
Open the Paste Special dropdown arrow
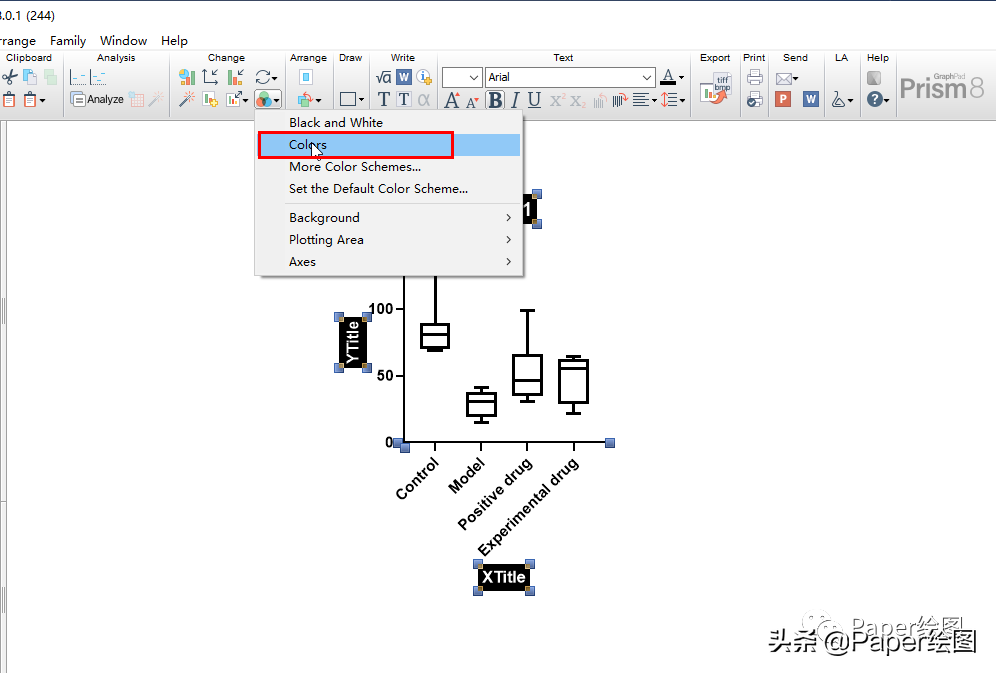click(x=43, y=100)
